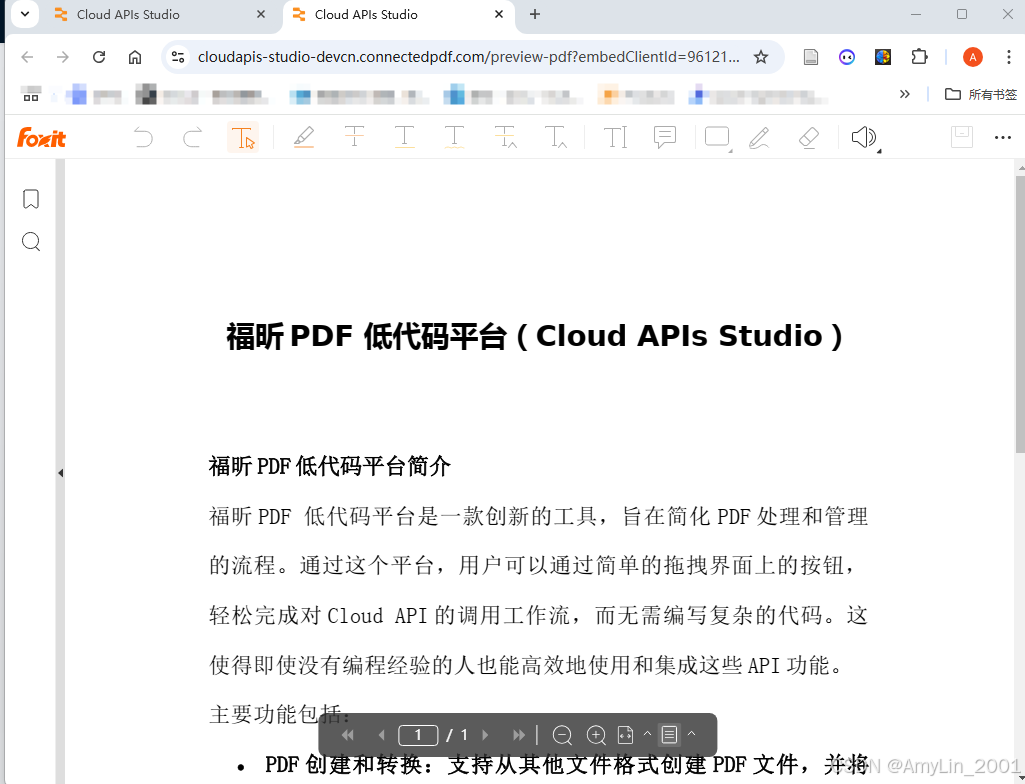Jump to the last page
This screenshot has height=784, width=1025.
(519, 735)
